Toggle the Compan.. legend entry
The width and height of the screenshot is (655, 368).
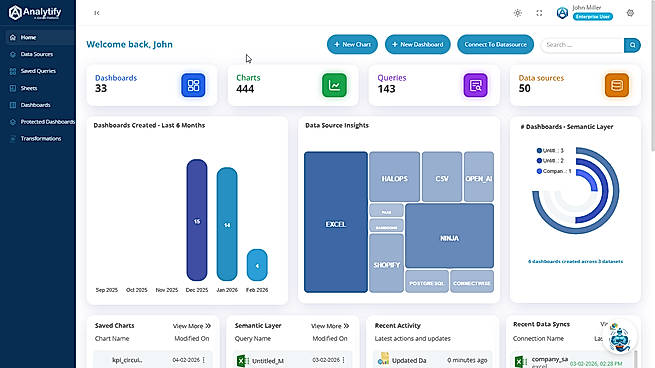[554, 171]
